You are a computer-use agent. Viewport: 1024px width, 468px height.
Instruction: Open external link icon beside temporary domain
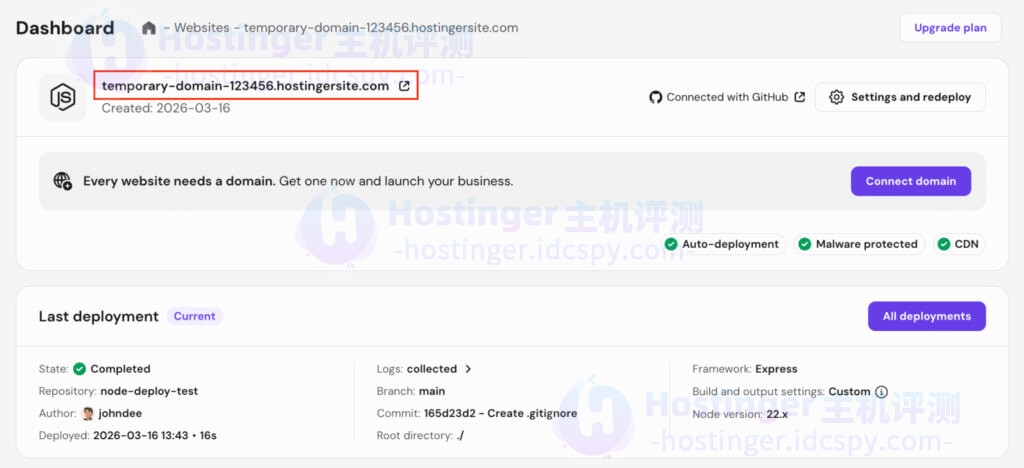[x=404, y=86]
